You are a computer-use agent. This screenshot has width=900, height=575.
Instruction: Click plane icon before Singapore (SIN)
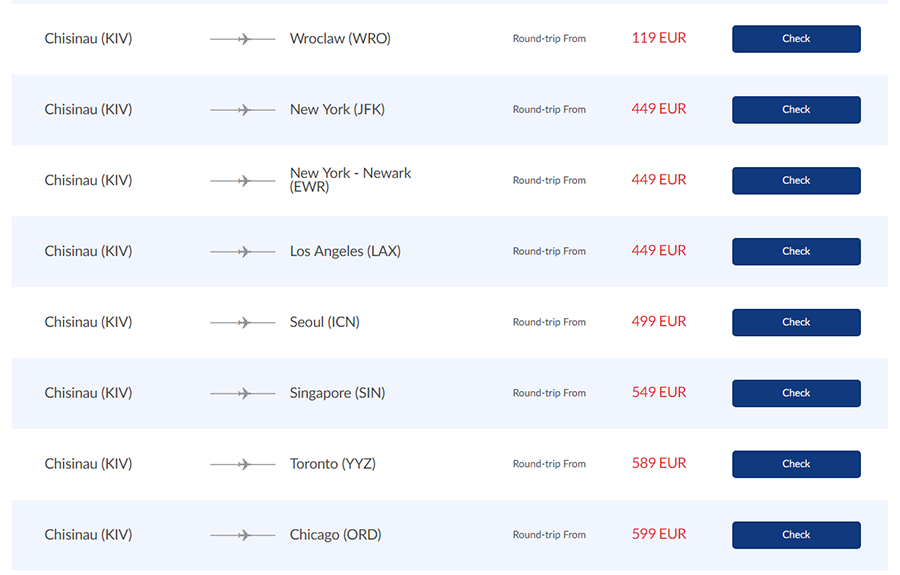[243, 393]
